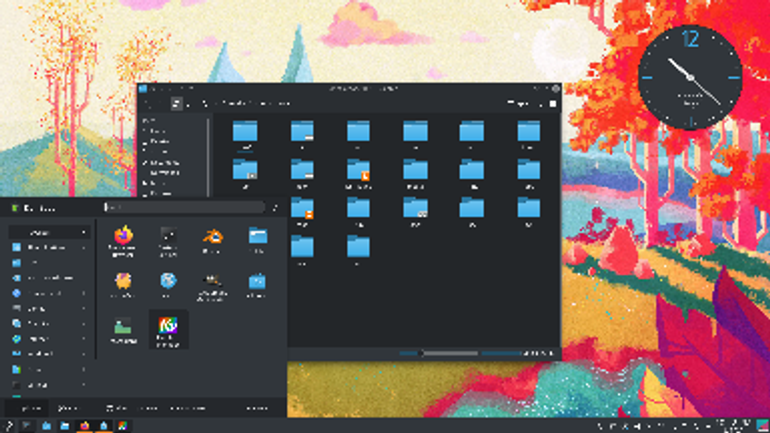Viewport: 770px width, 433px height.
Task: Switch to the Applications tab in launcher footer
Action: tap(29, 408)
